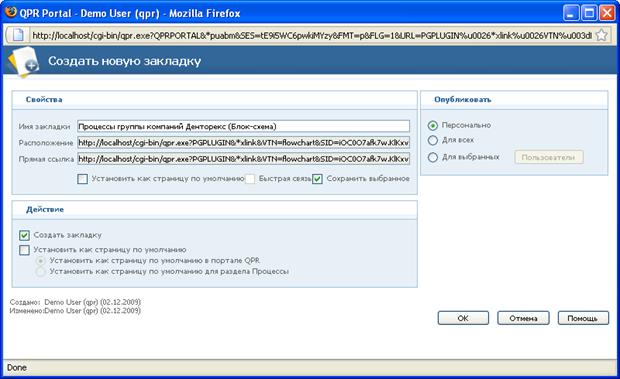Image resolution: width=620 pixels, height=379 pixels.
Task: Check Установить как страницу по умолчанию in Свойства
Action: click(82, 179)
